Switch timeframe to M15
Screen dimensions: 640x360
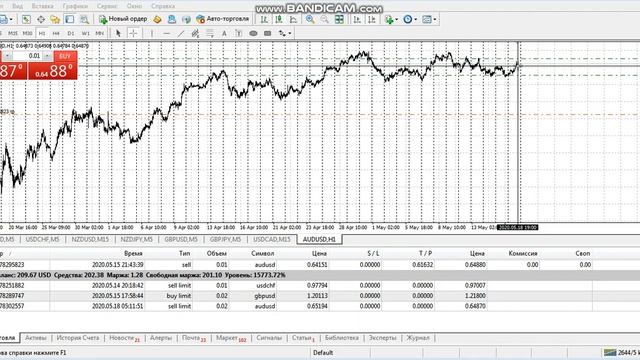13,33
